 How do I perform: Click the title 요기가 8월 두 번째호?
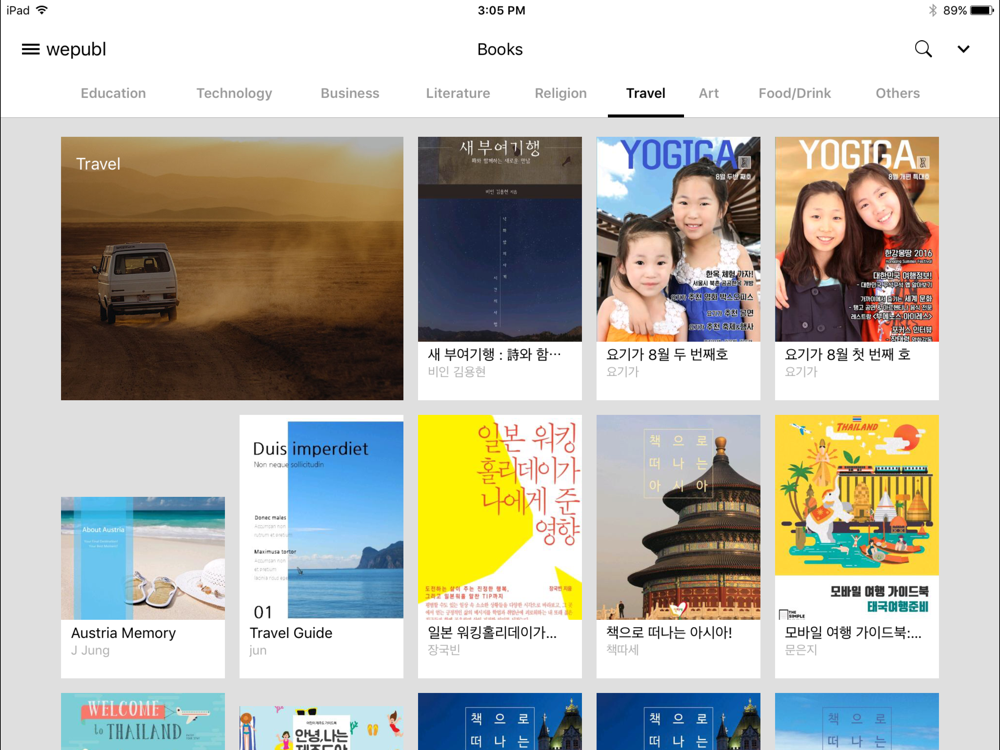coord(667,355)
